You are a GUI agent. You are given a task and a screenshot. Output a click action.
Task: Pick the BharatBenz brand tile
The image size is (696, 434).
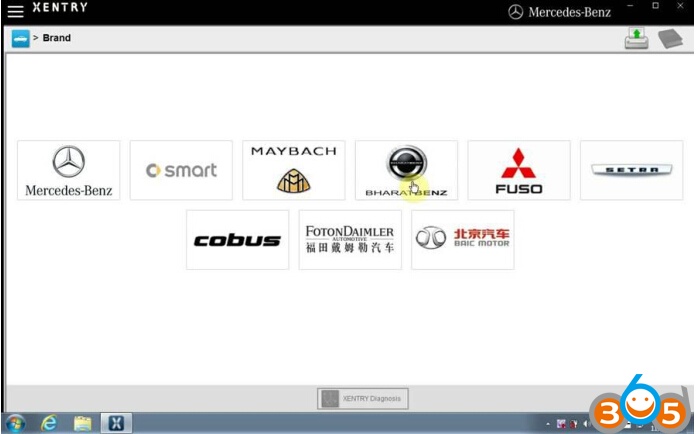click(406, 170)
